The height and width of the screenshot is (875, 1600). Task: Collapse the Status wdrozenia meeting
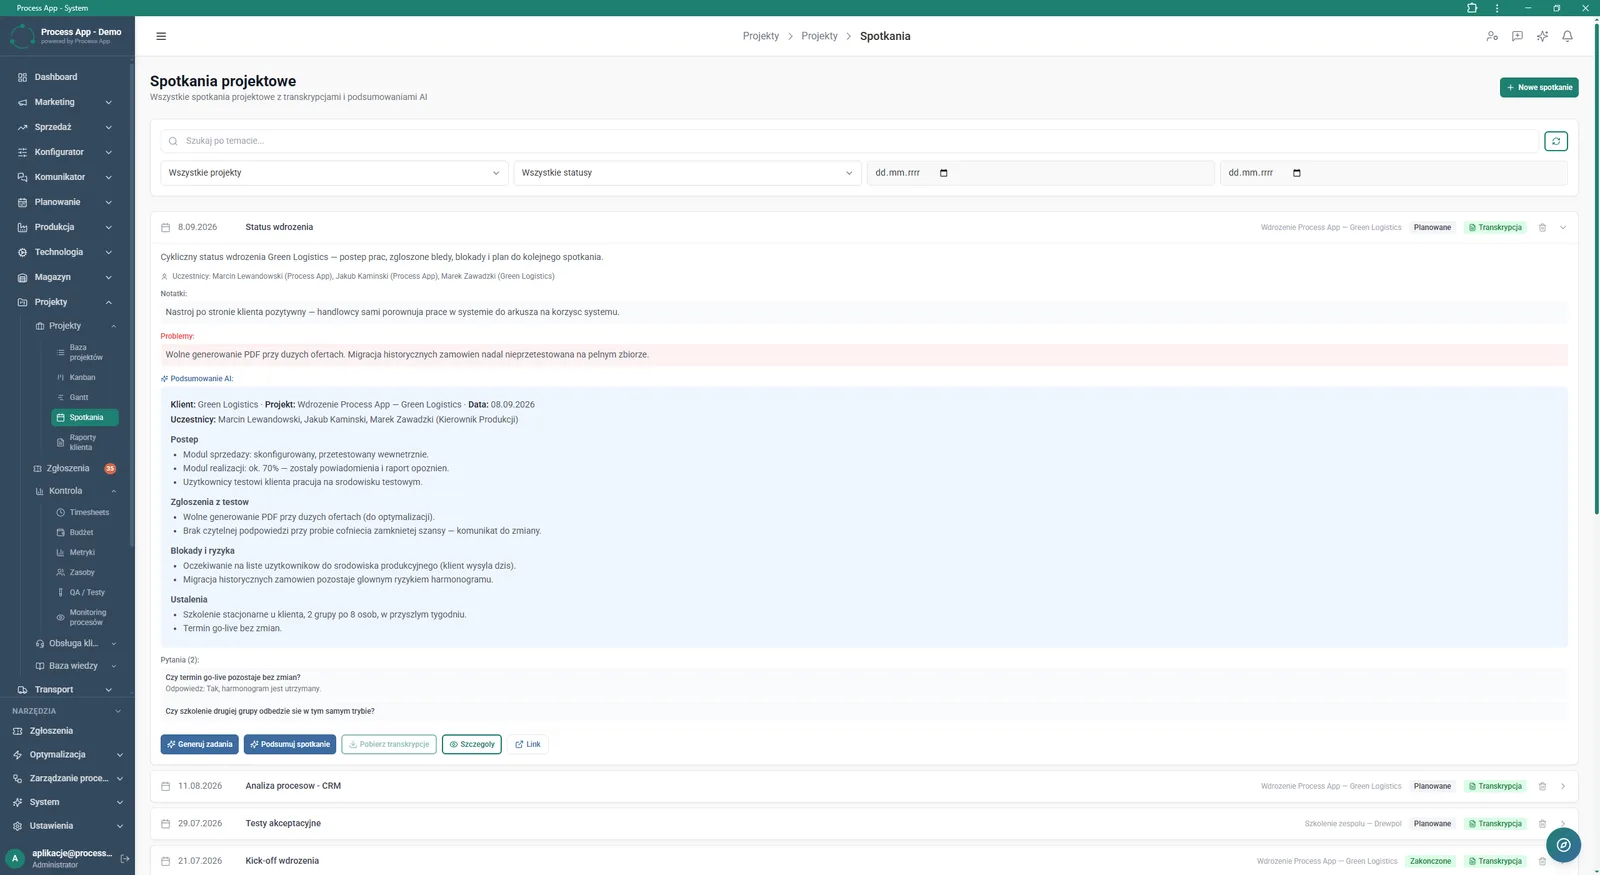tap(1563, 228)
